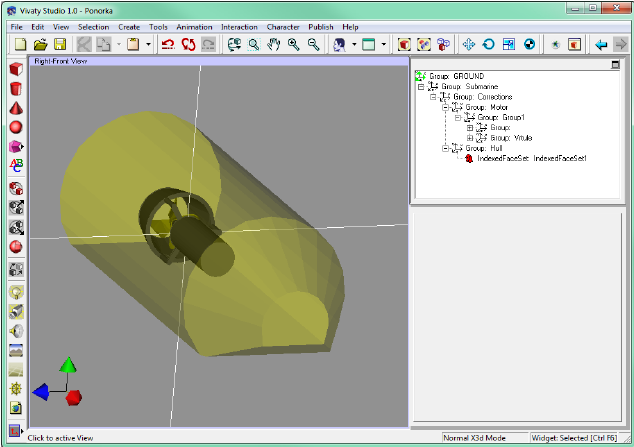Open the window layout dropdown arrow
The width and height of the screenshot is (634, 447).
click(x=383, y=44)
